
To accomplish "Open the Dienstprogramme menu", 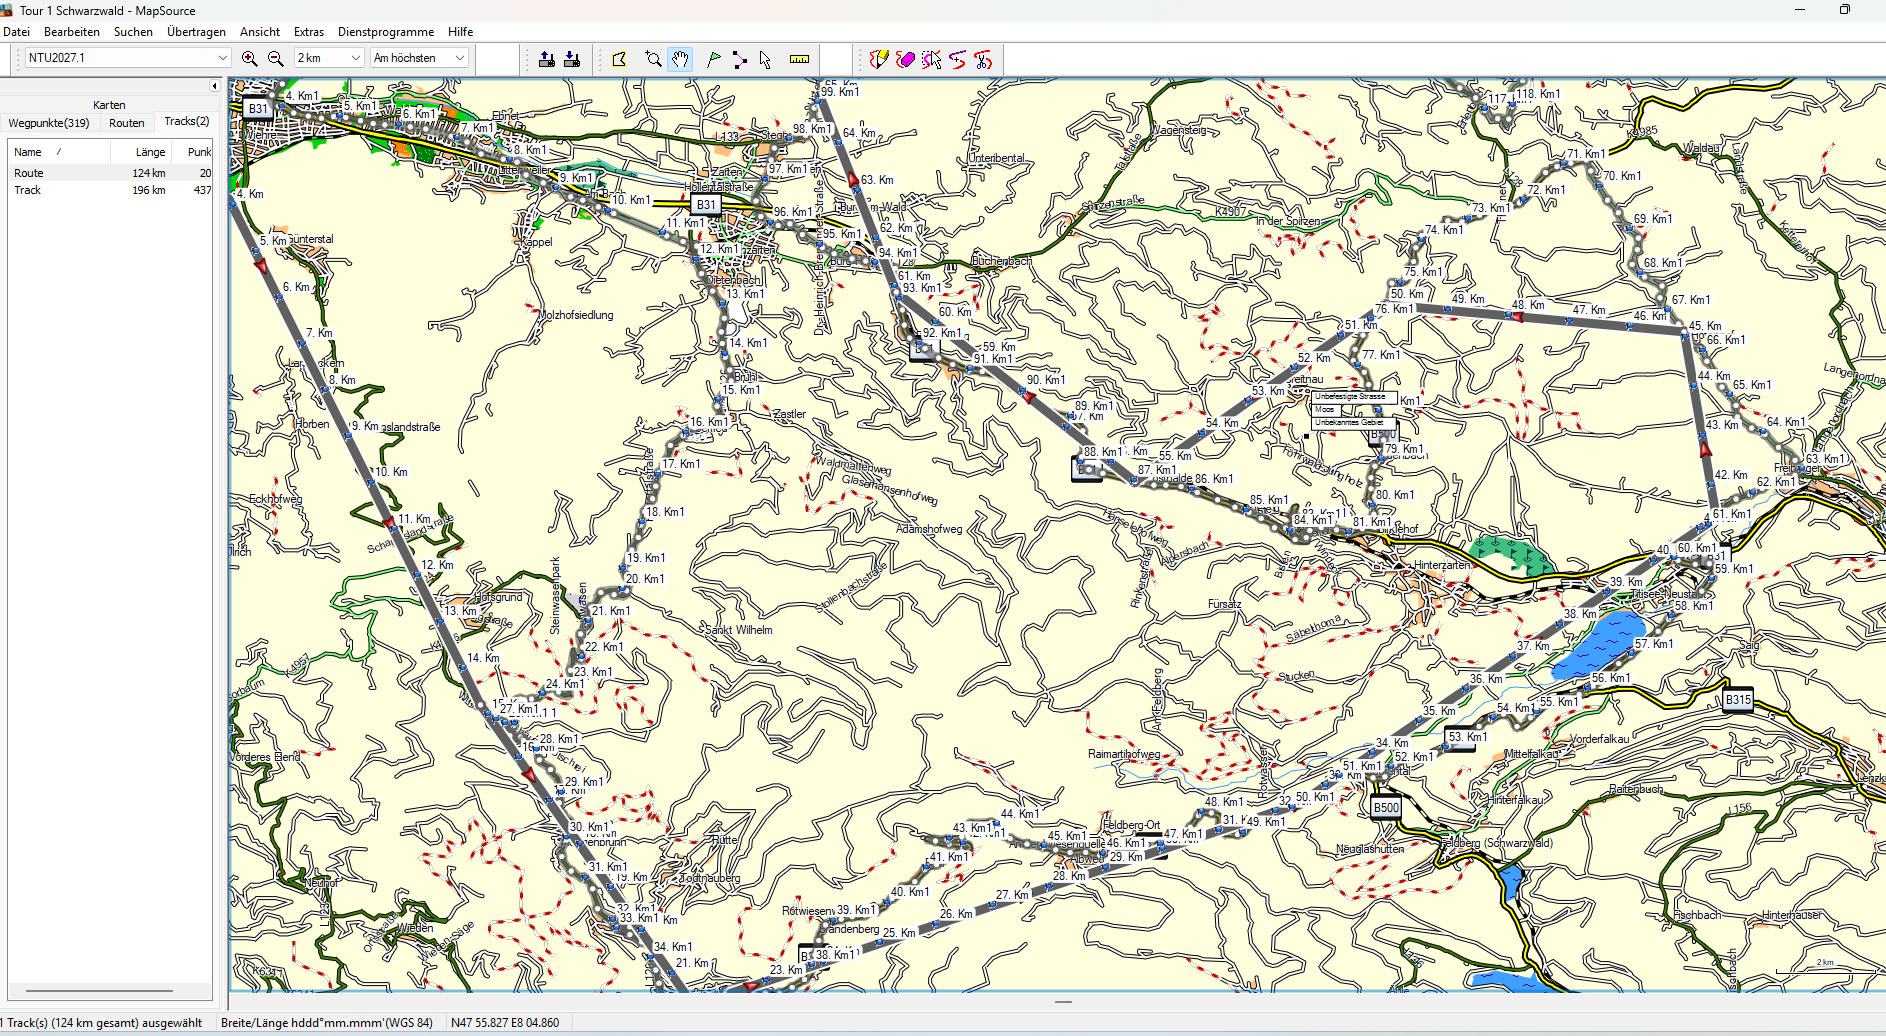I will 385,32.
